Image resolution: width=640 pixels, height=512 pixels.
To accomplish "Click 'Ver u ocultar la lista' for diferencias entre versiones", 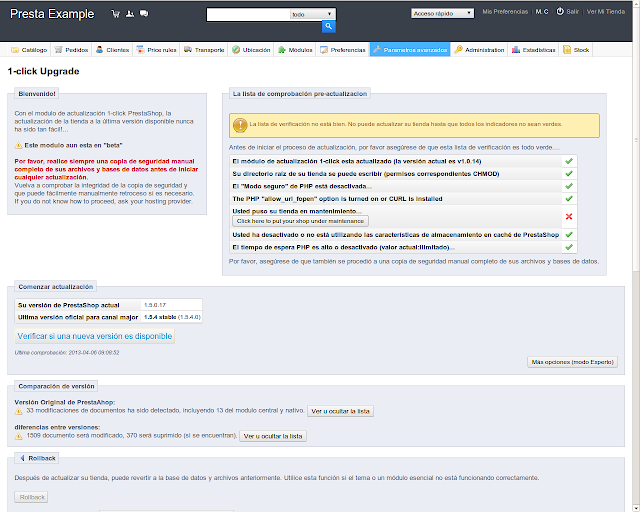I will [273, 436].
